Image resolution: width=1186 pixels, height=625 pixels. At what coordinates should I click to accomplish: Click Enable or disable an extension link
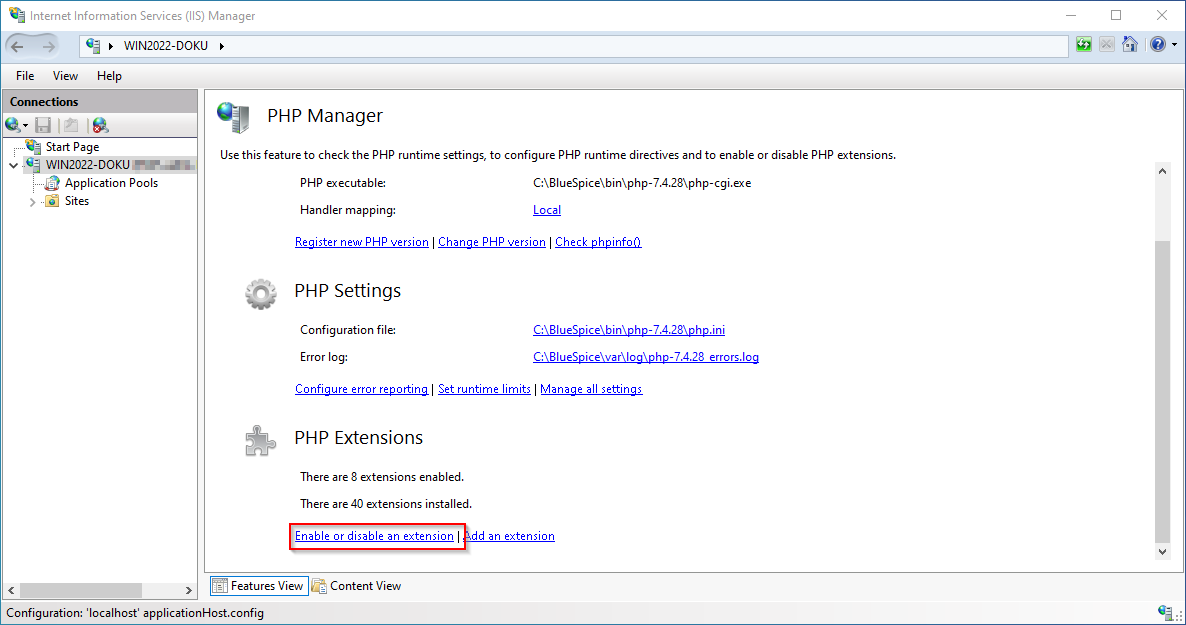[374, 536]
